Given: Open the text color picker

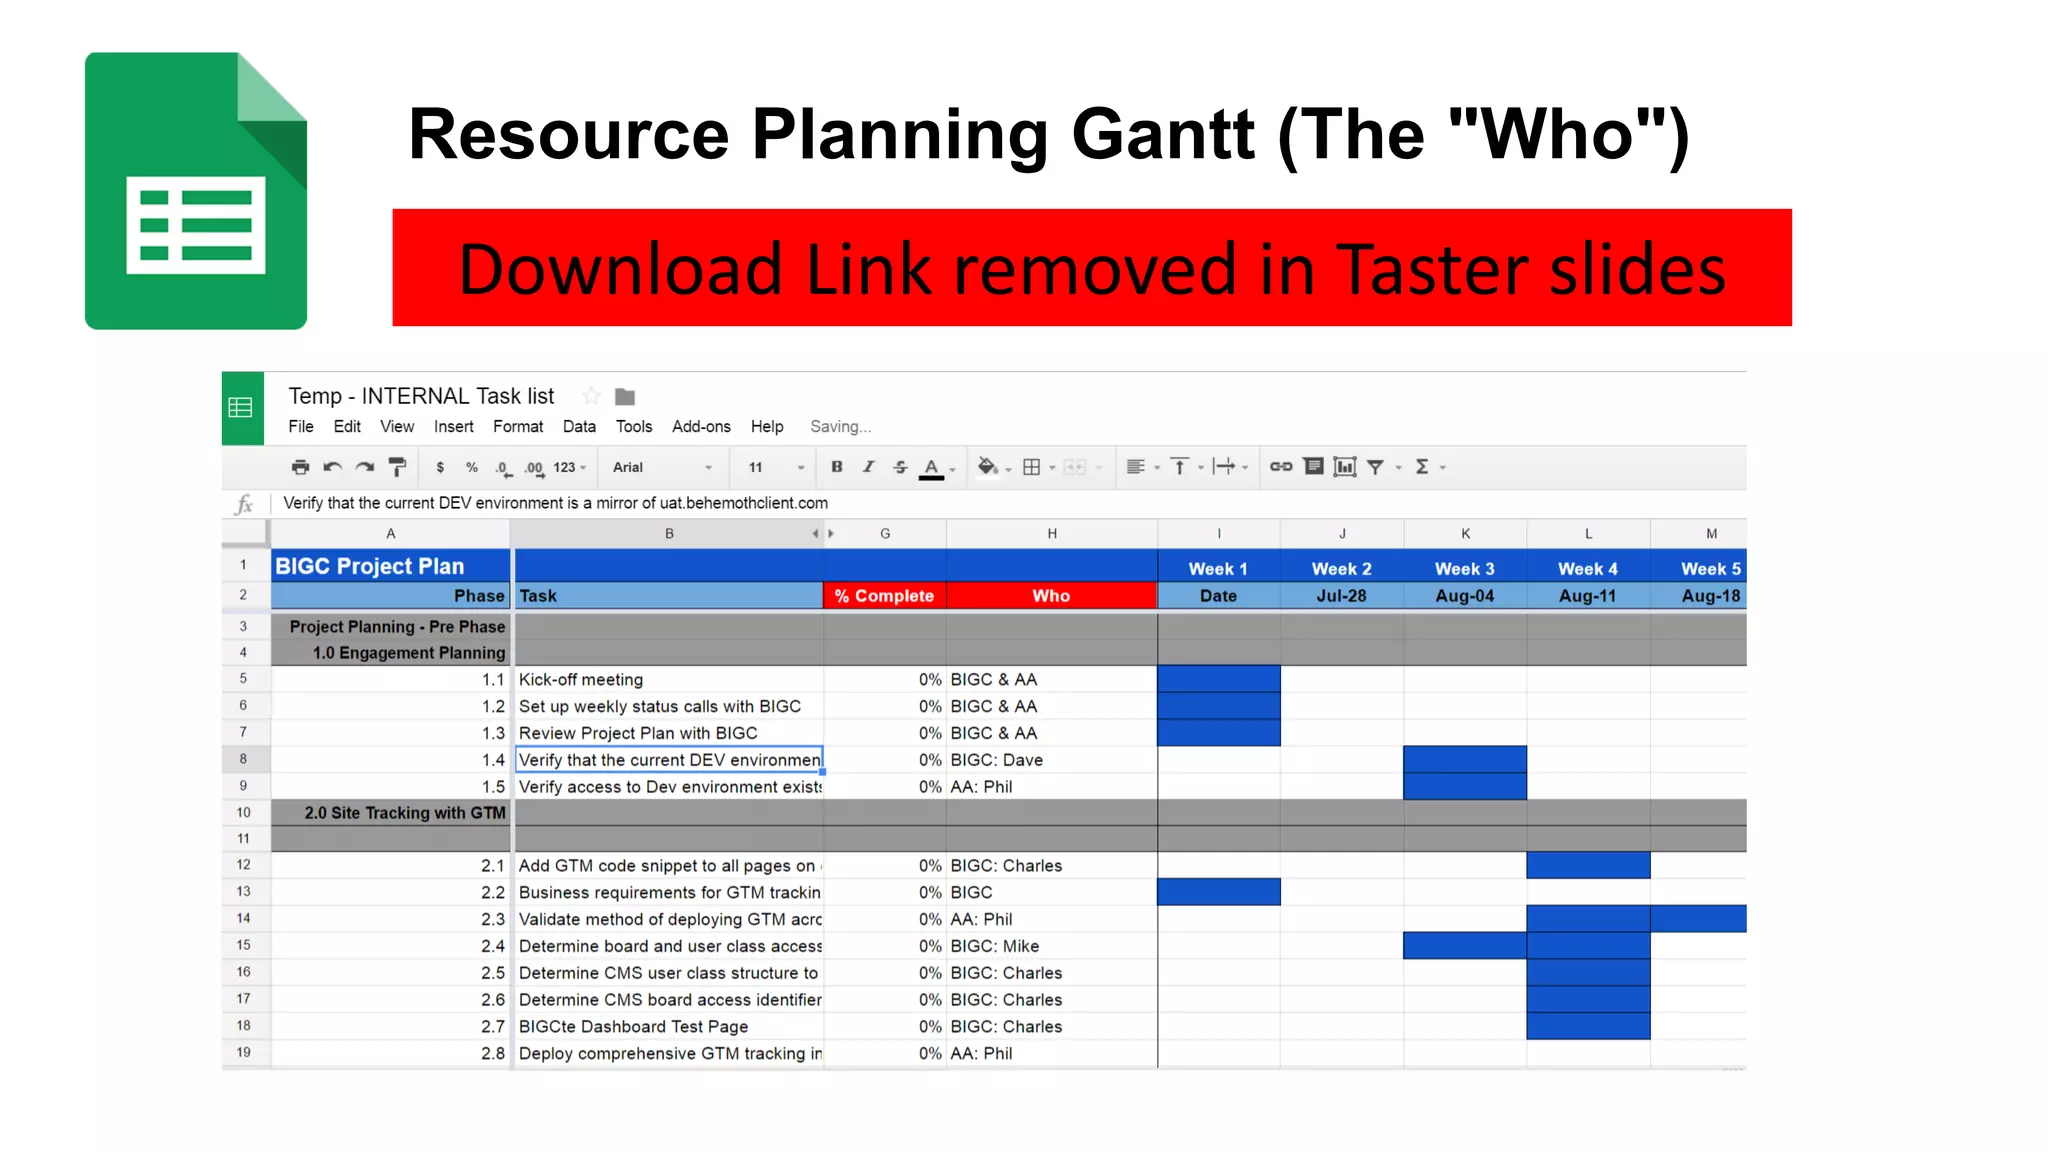Looking at the screenshot, I should [x=937, y=468].
